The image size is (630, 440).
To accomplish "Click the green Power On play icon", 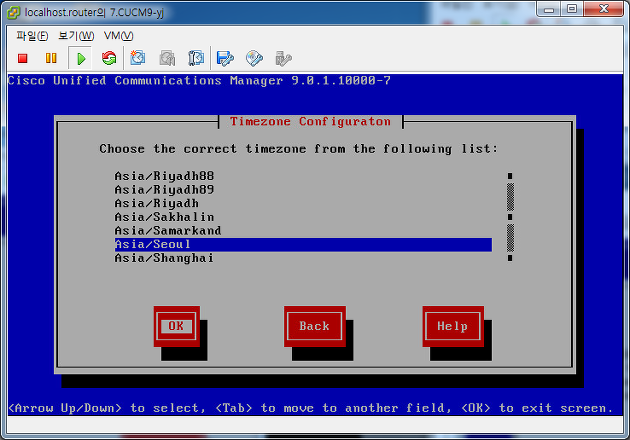I will [81, 59].
